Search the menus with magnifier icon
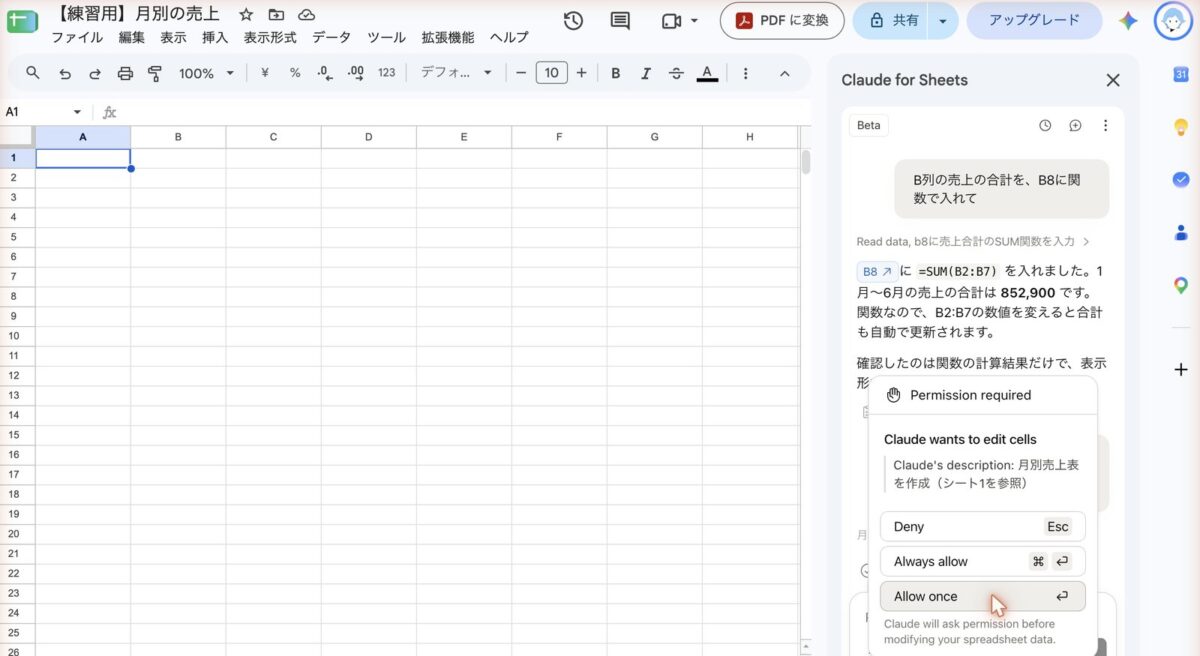The width and height of the screenshot is (1200, 656). tap(33, 73)
